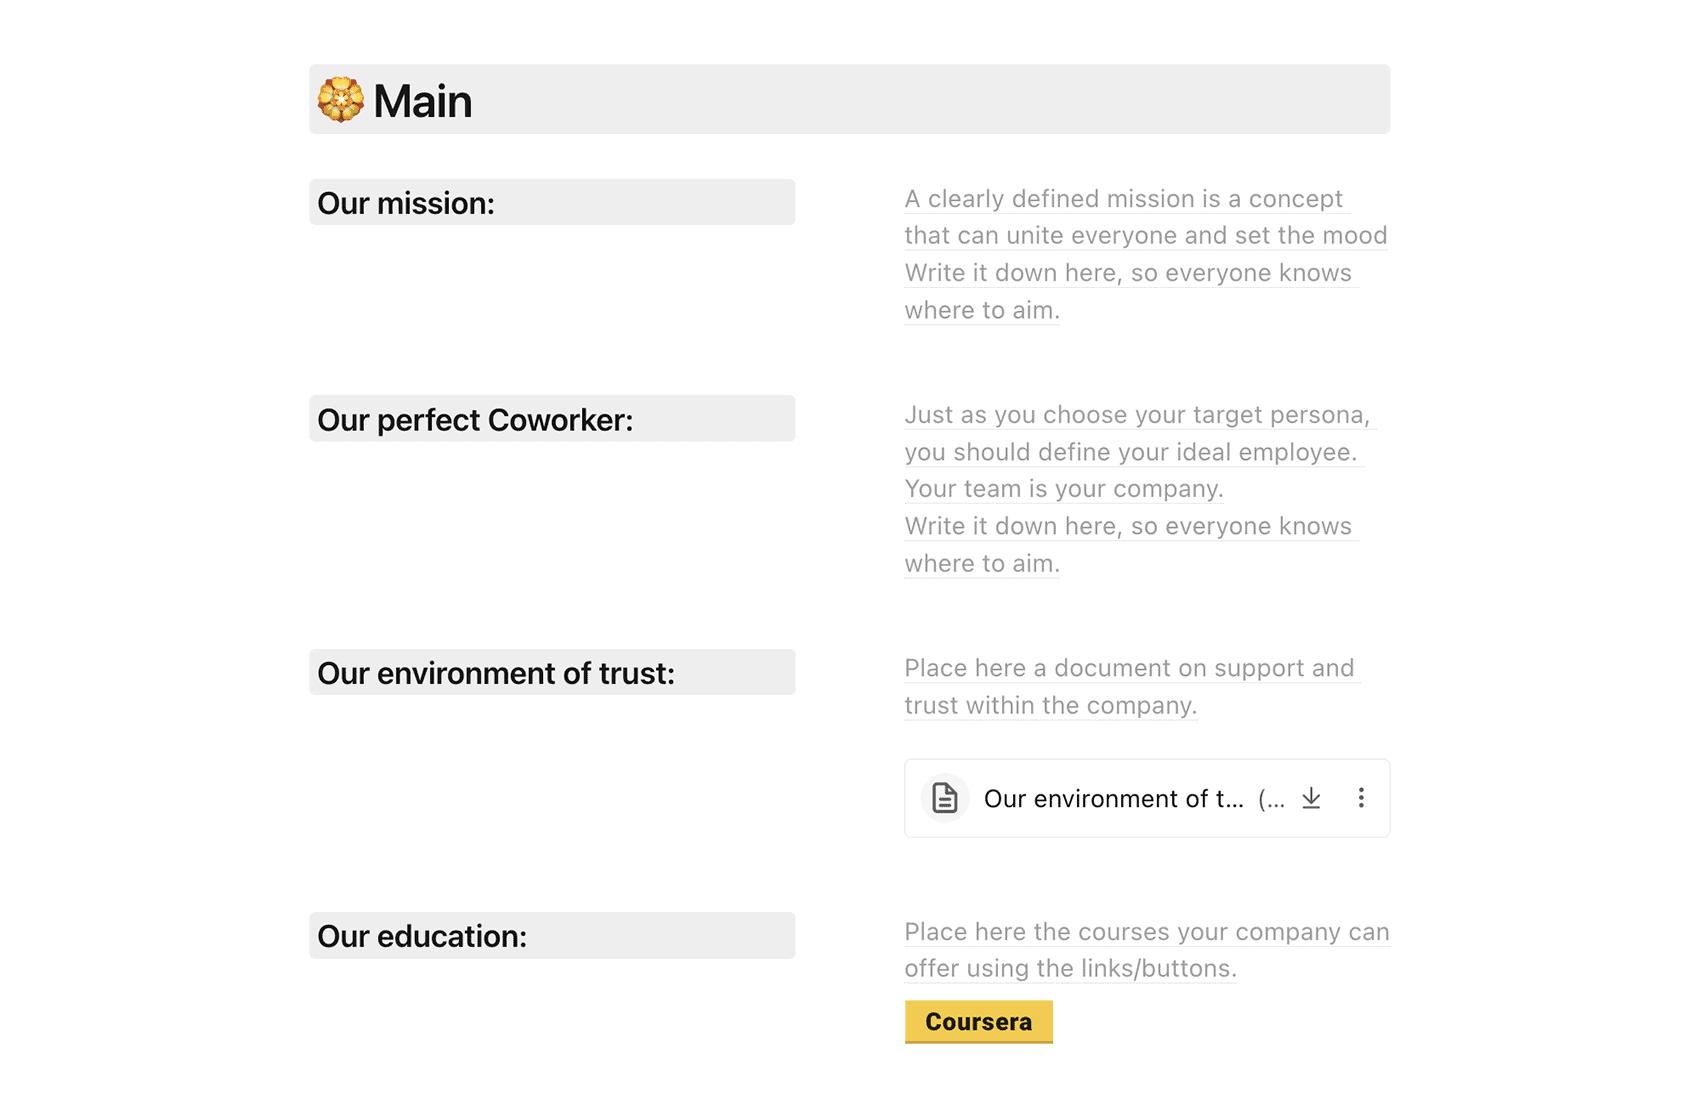Click line "A clearly defined mission is a concept"

[1123, 199]
